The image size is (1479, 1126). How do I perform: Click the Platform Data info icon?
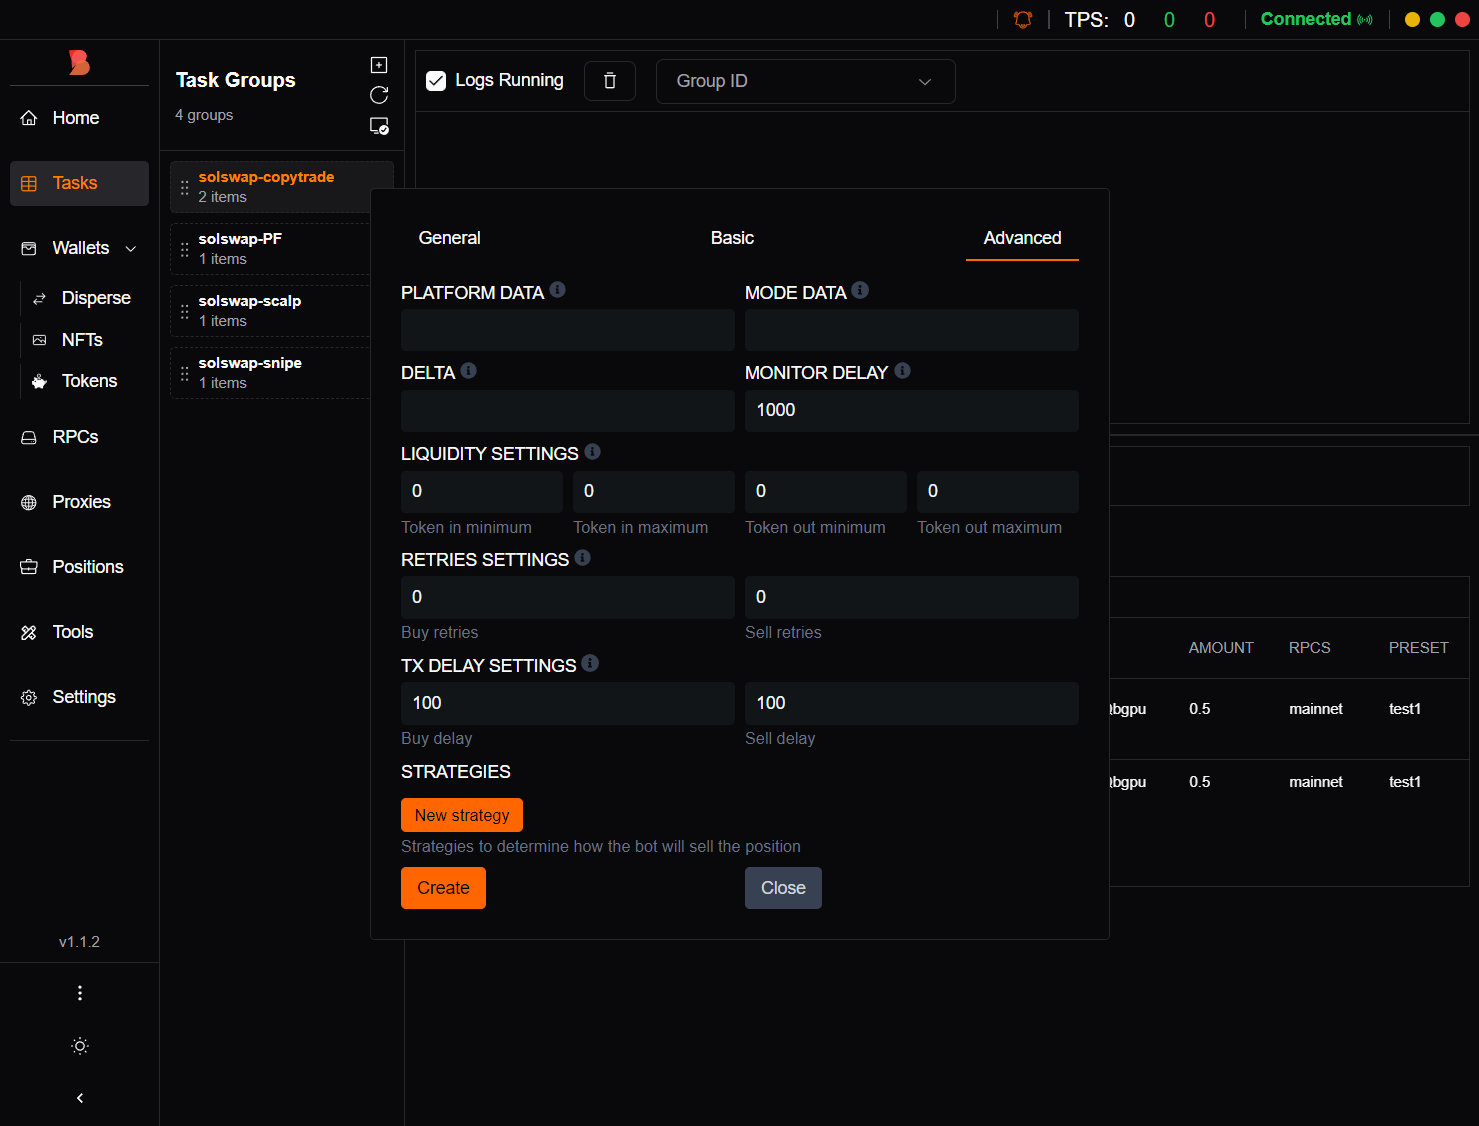558,290
